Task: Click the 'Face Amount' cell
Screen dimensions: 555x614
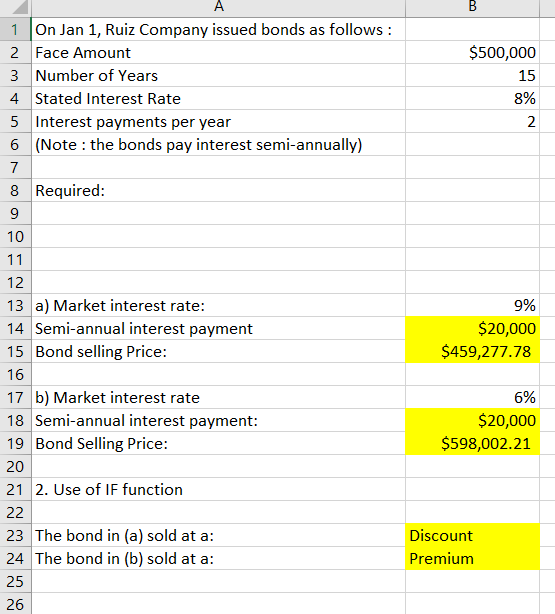Action: click(x=218, y=52)
